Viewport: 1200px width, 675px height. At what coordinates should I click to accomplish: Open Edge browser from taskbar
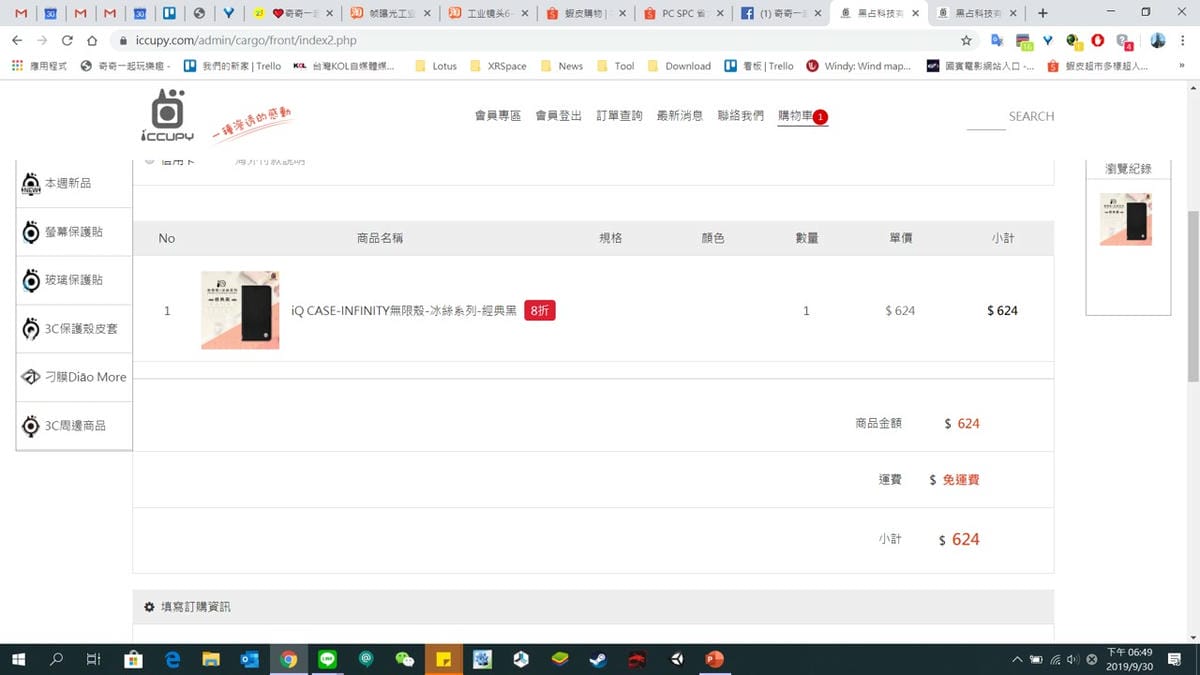pos(172,659)
